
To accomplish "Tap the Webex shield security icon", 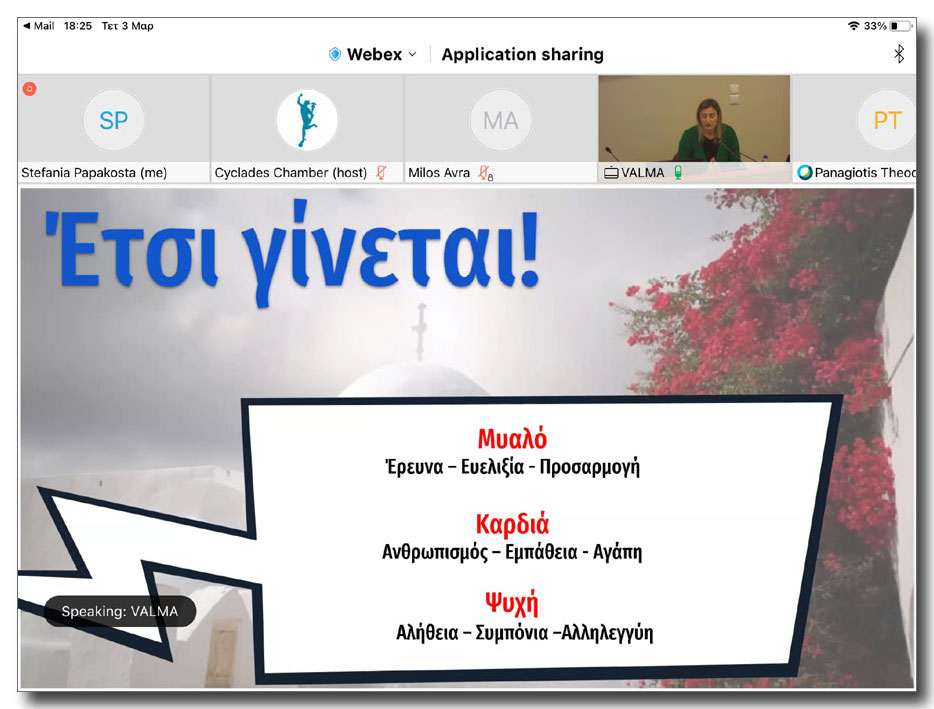I will pyautogui.click(x=335, y=55).
